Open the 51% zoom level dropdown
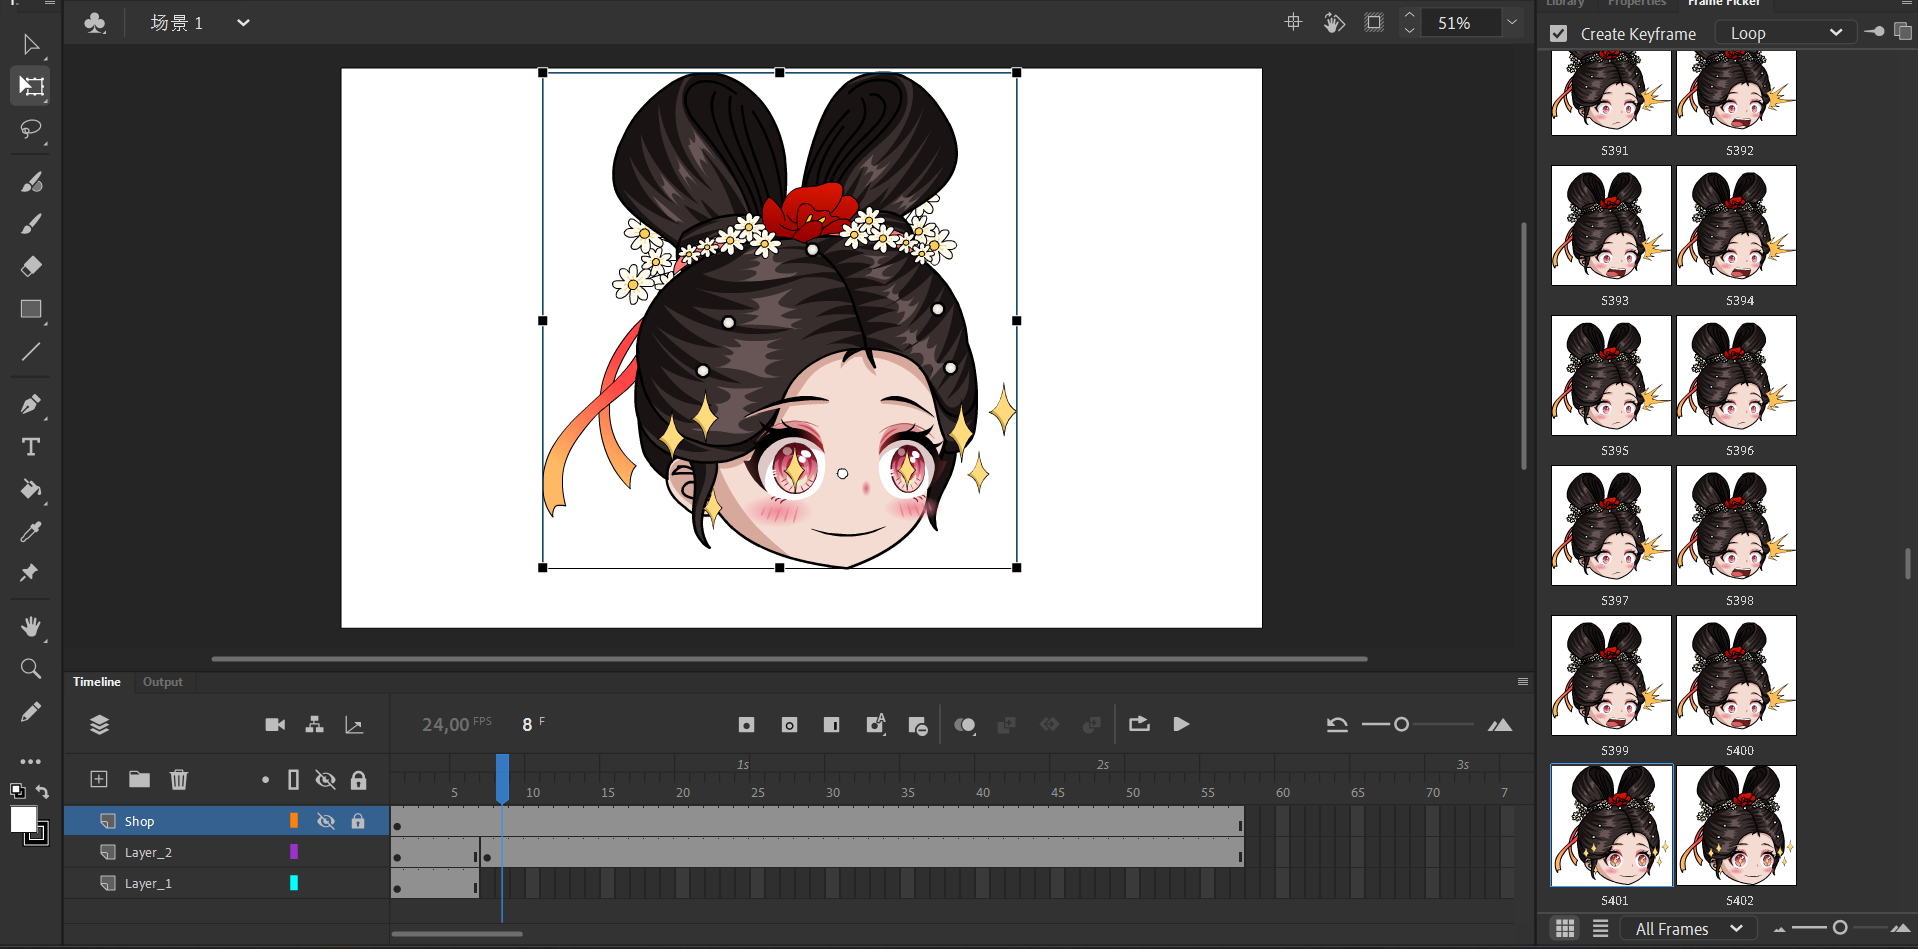The image size is (1918, 949). [x=1512, y=22]
